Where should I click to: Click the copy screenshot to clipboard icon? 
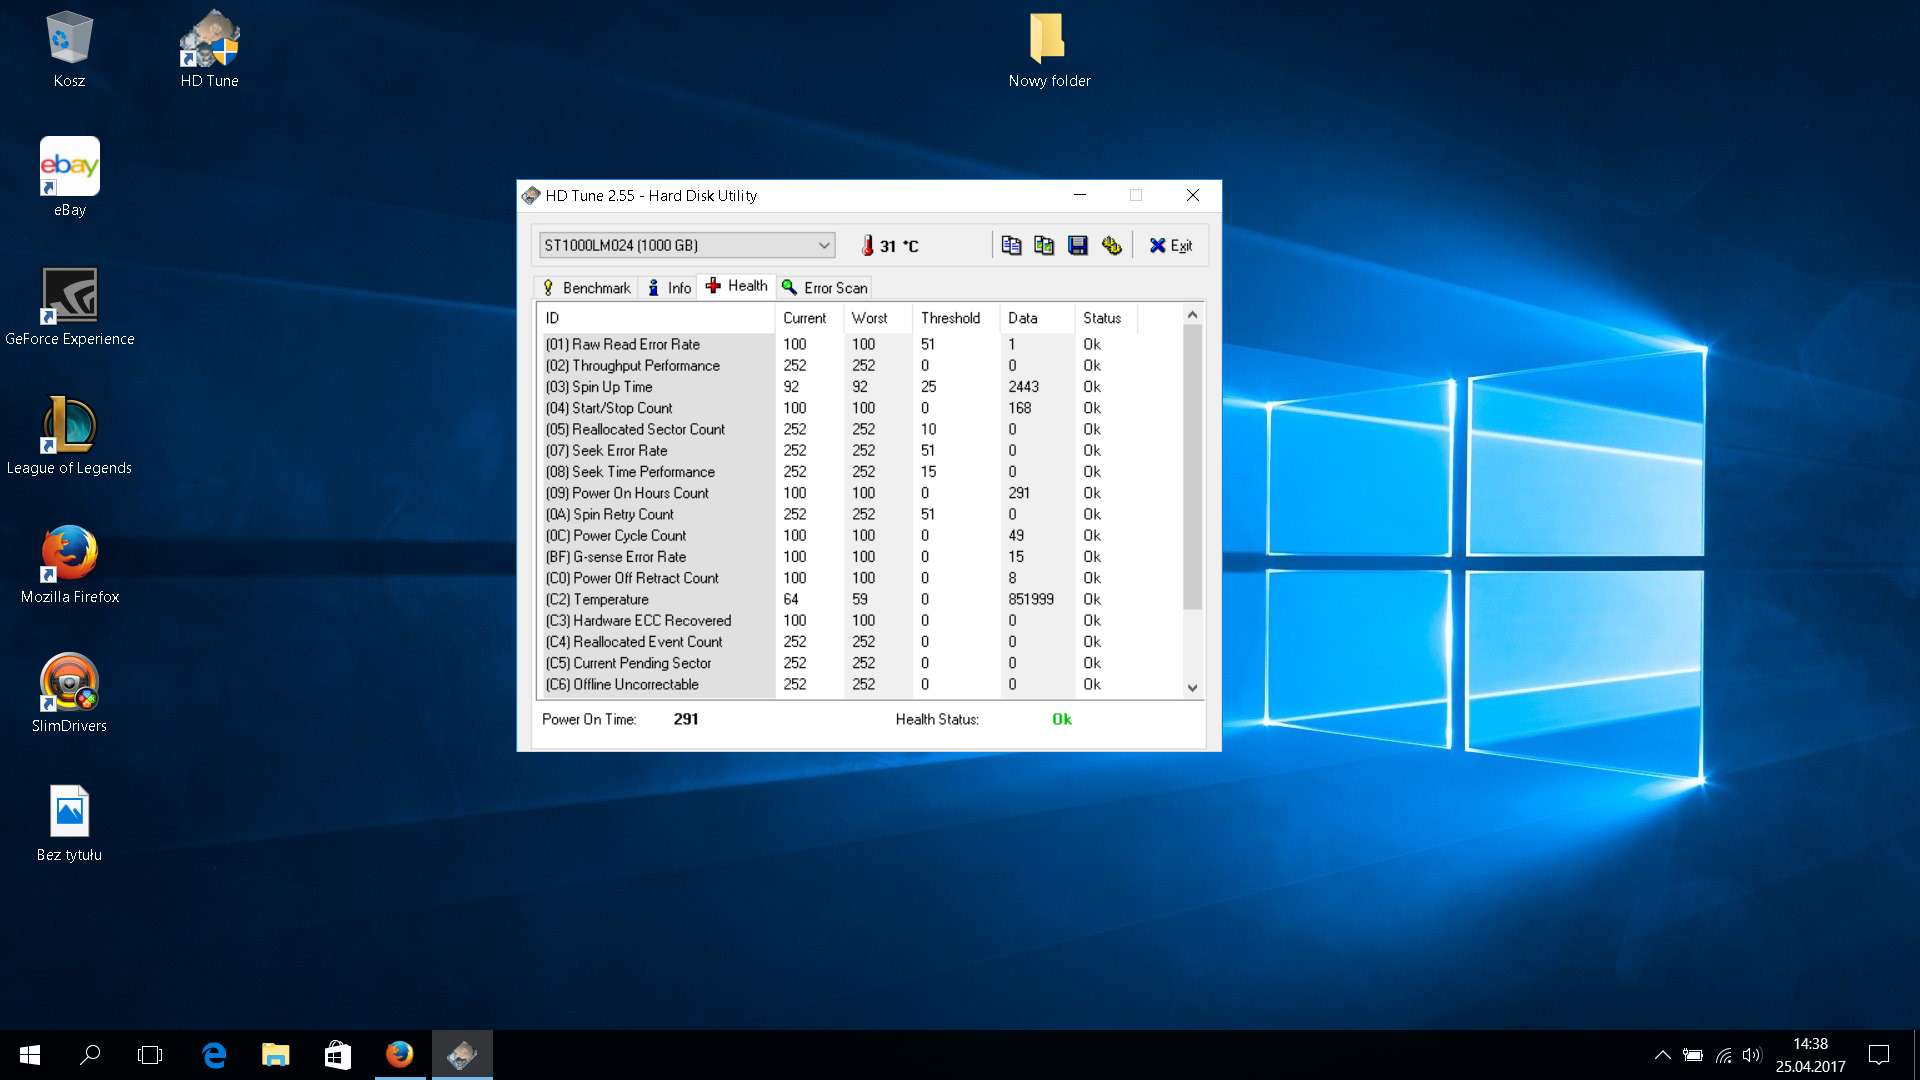coord(1044,245)
